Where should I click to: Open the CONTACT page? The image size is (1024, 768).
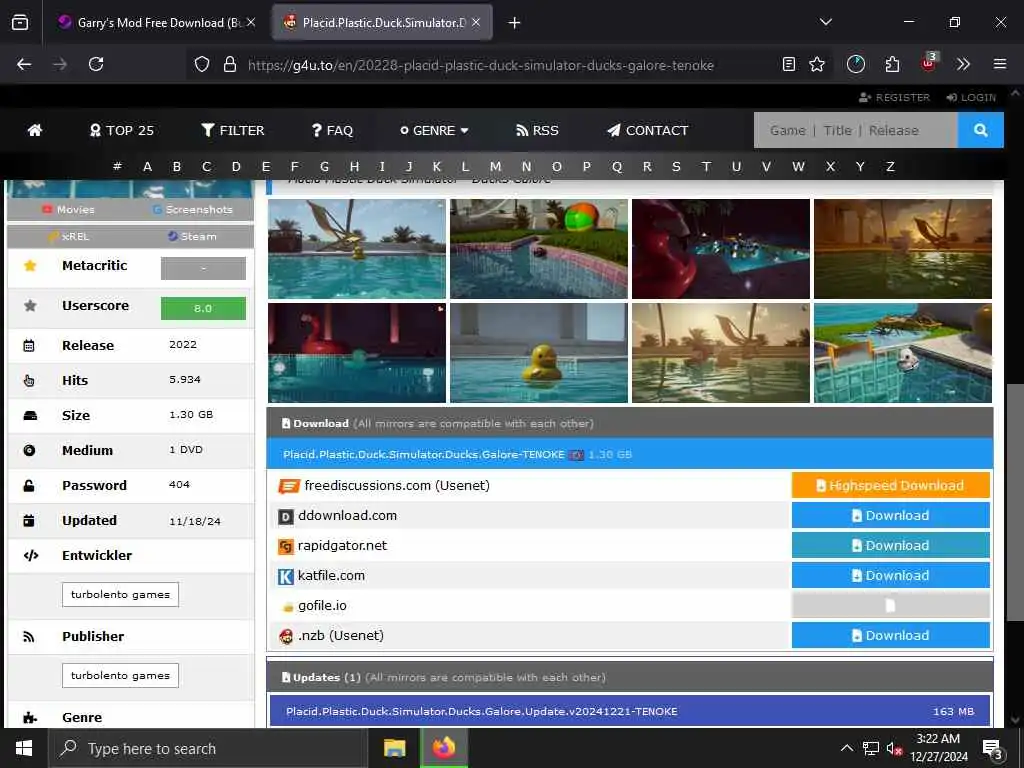[x=648, y=130]
